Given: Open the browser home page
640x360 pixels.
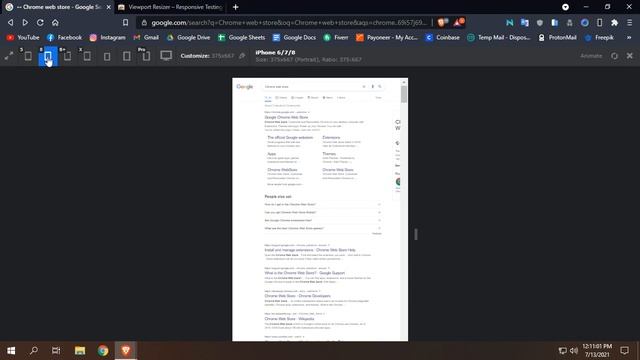Looking at the screenshot, I should [x=55, y=22].
